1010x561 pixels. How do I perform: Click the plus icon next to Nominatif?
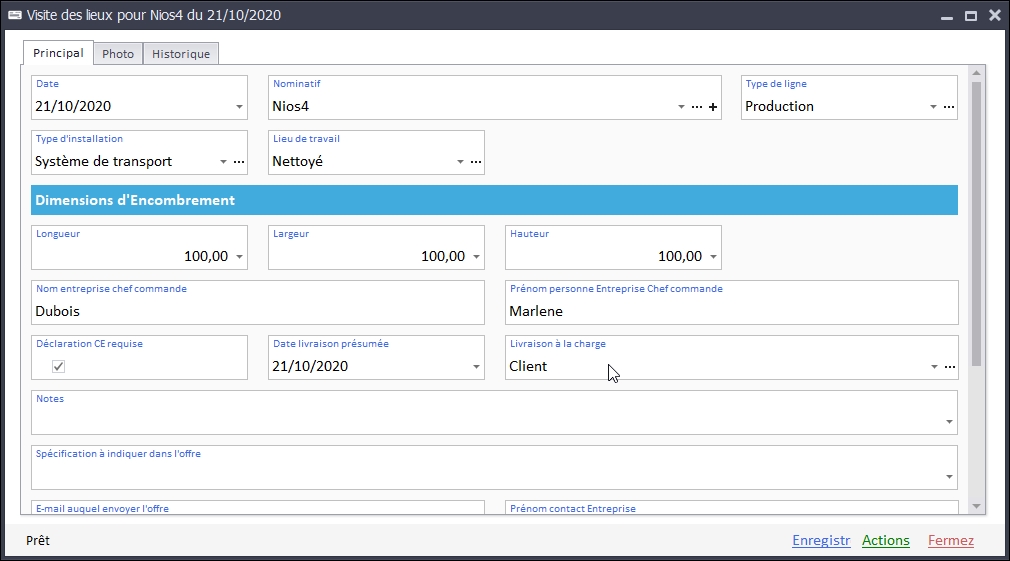[713, 107]
